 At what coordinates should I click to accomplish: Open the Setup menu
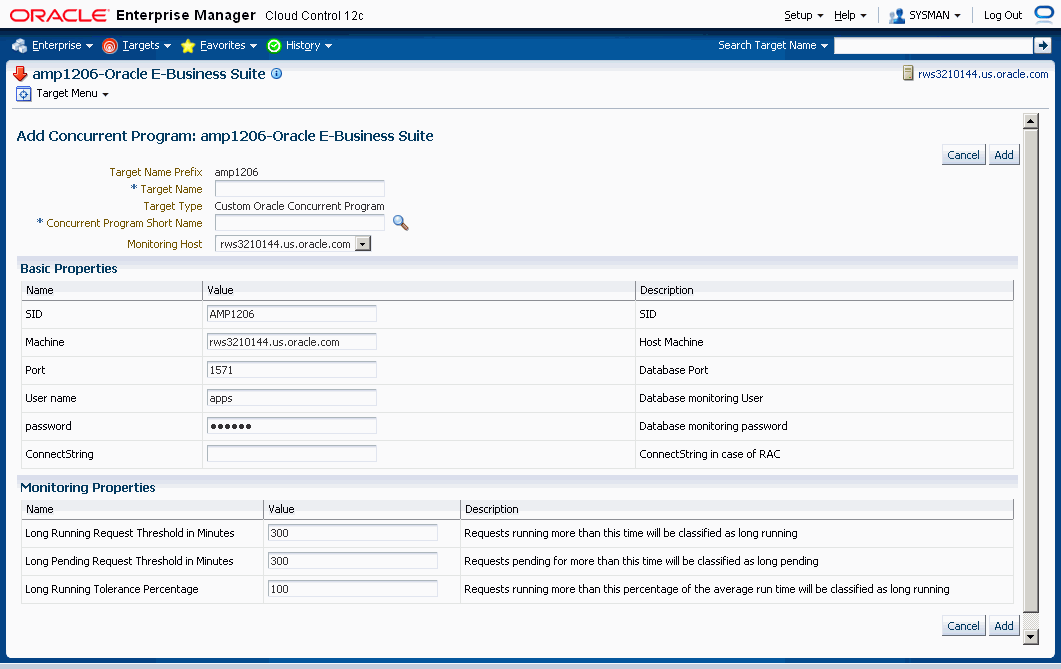pos(803,15)
